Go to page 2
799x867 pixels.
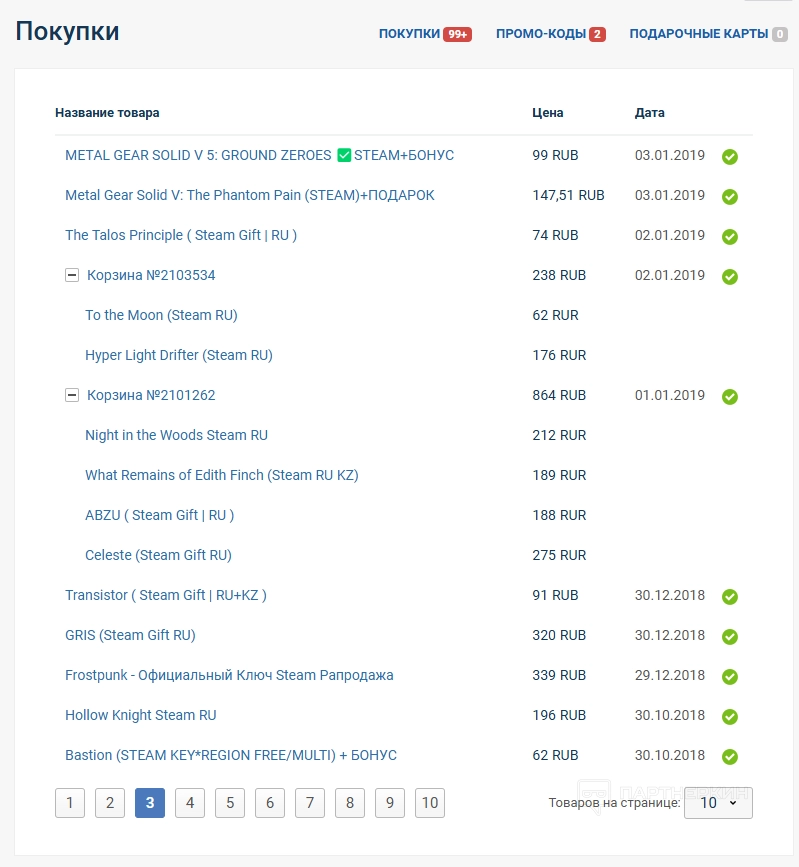[110, 802]
